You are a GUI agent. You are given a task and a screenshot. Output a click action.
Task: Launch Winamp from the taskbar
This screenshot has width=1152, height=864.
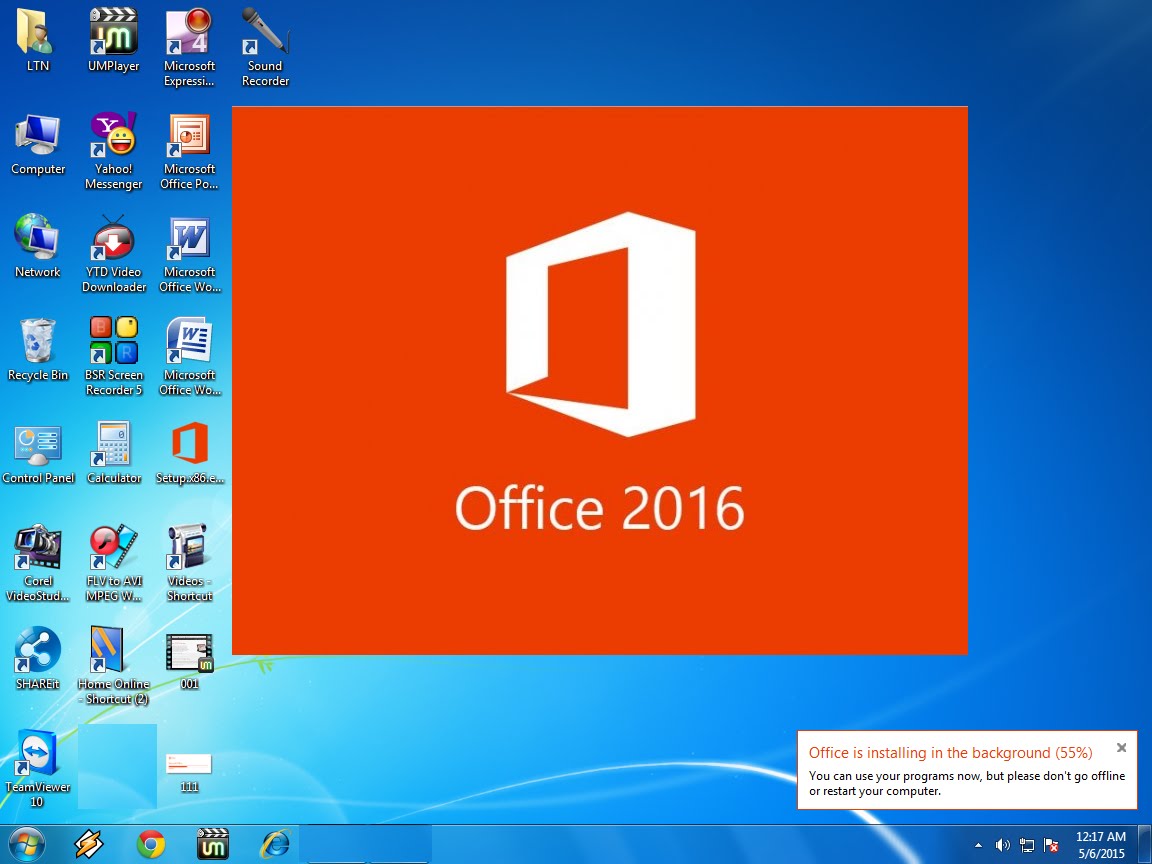point(89,844)
